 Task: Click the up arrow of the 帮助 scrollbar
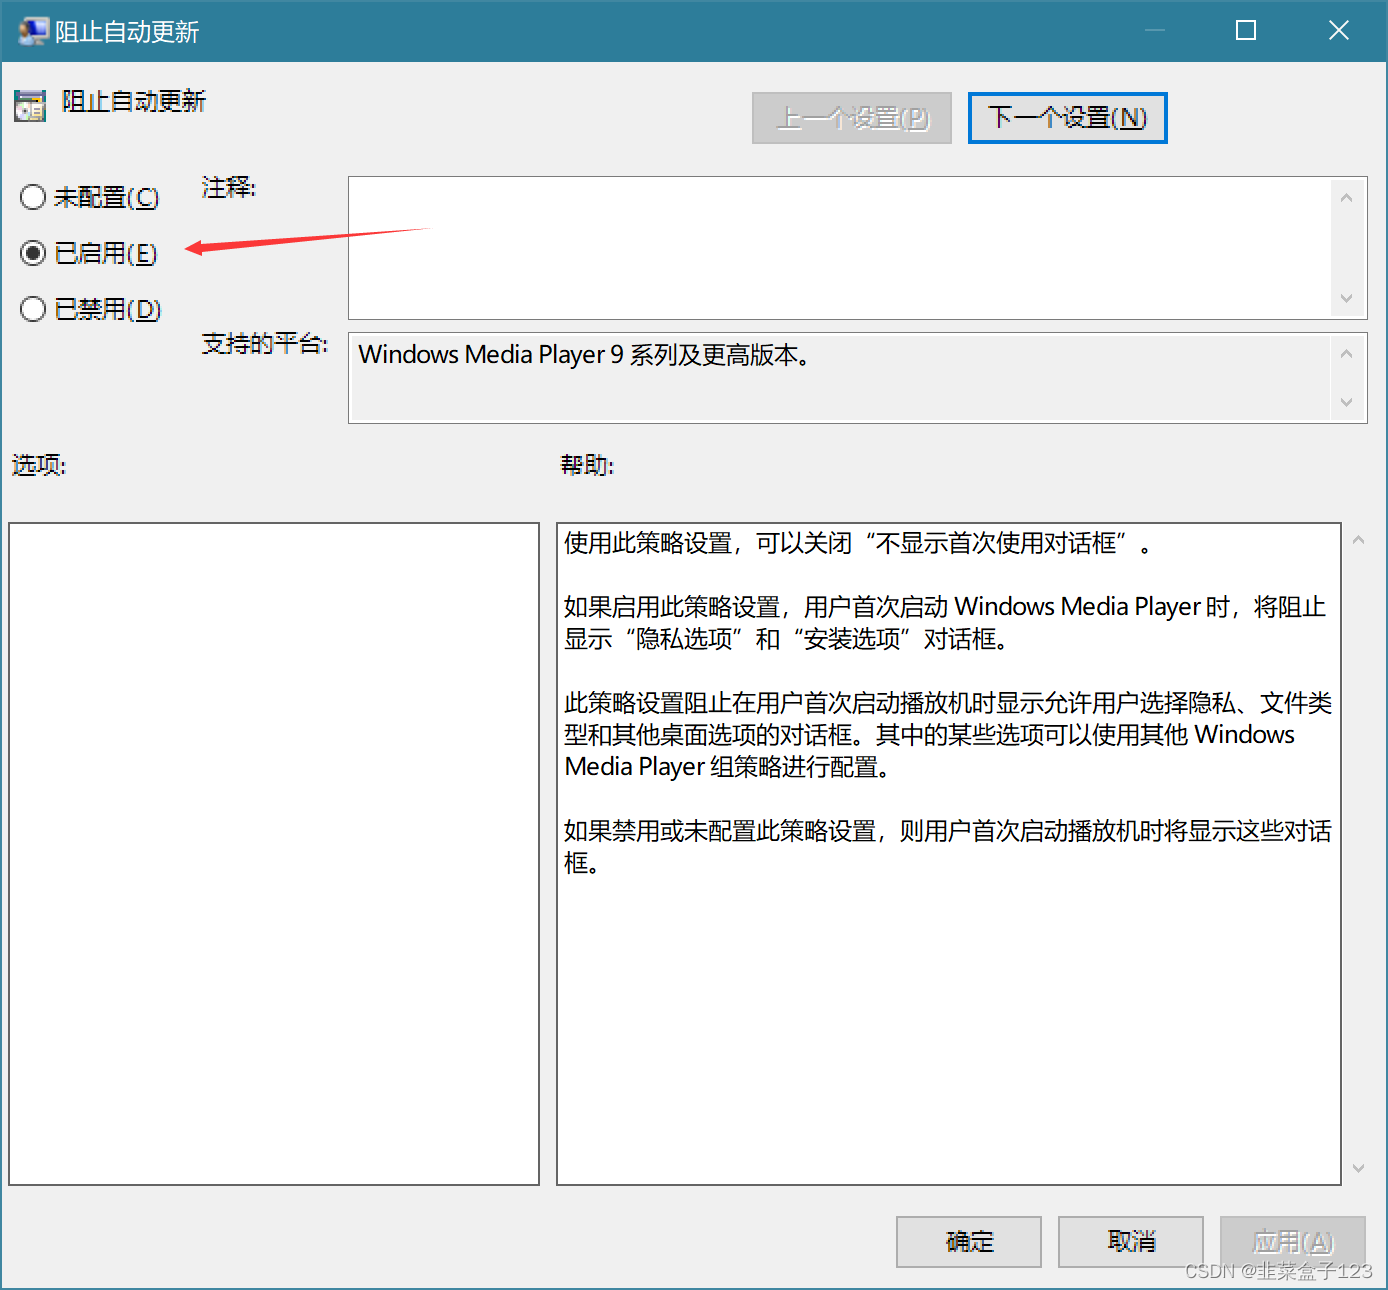coord(1358,540)
